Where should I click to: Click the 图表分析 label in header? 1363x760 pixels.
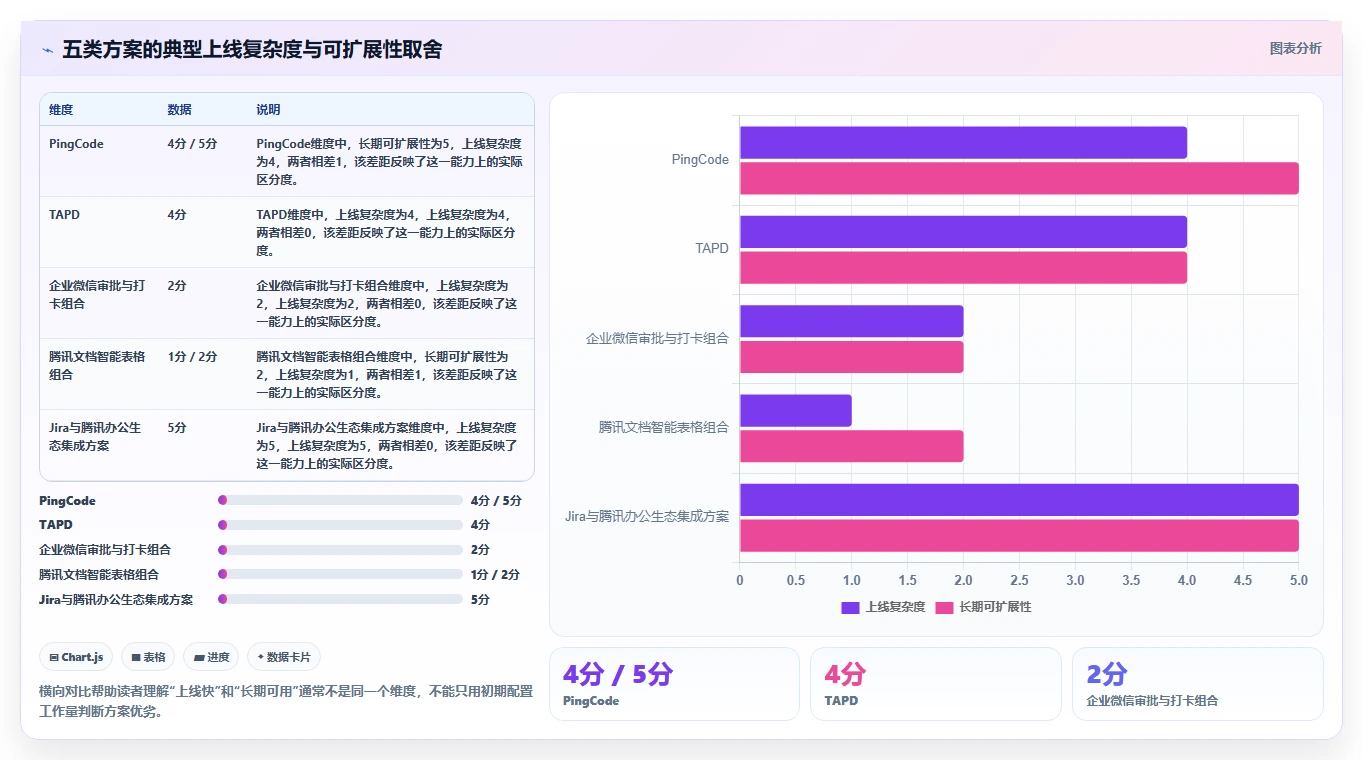1295,48
